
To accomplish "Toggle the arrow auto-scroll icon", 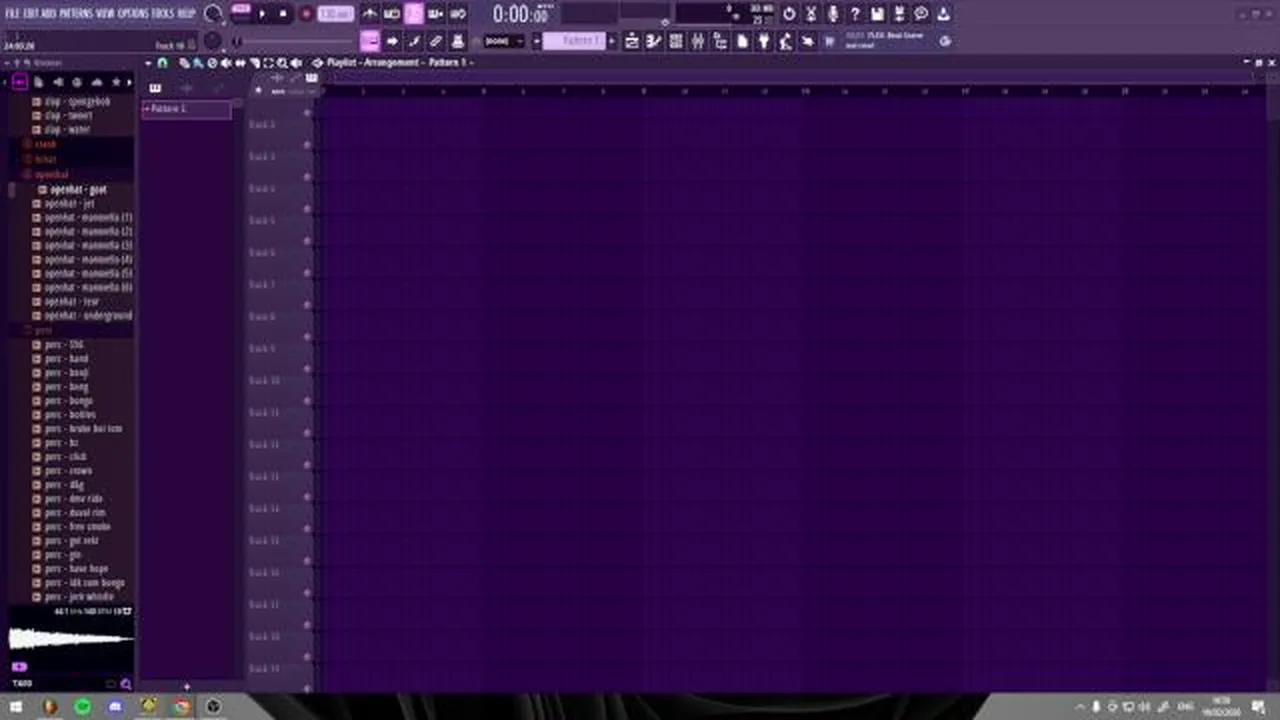I will click(392, 41).
